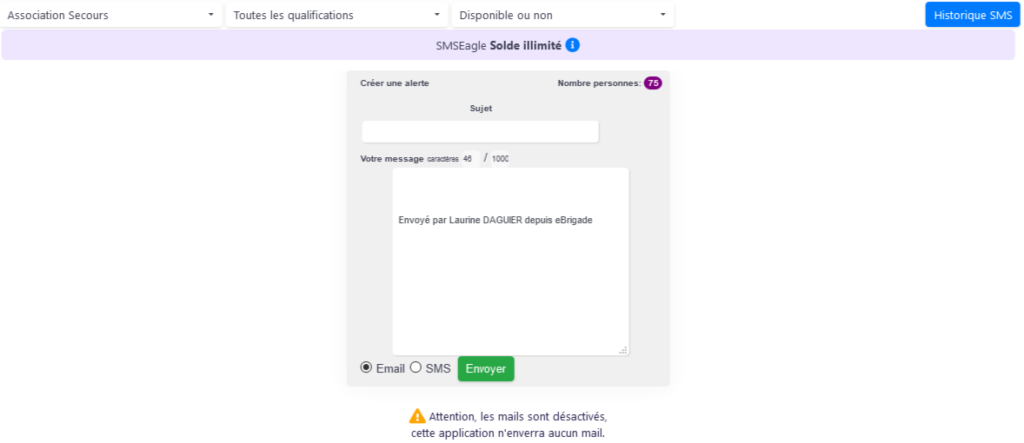Click the Historique SMS button
Viewport: 1024px width, 443px height.
pyautogui.click(x=972, y=15)
